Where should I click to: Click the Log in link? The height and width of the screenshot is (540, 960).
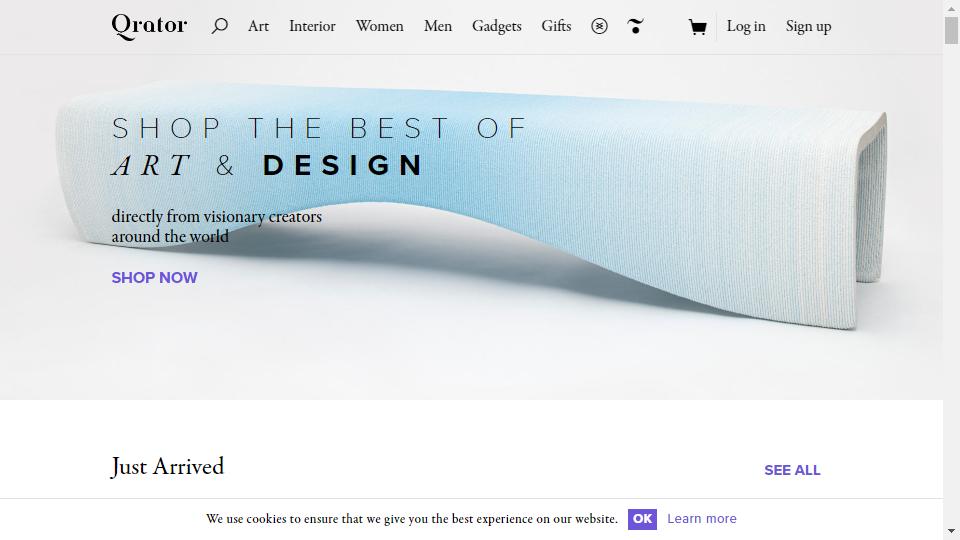click(x=746, y=26)
